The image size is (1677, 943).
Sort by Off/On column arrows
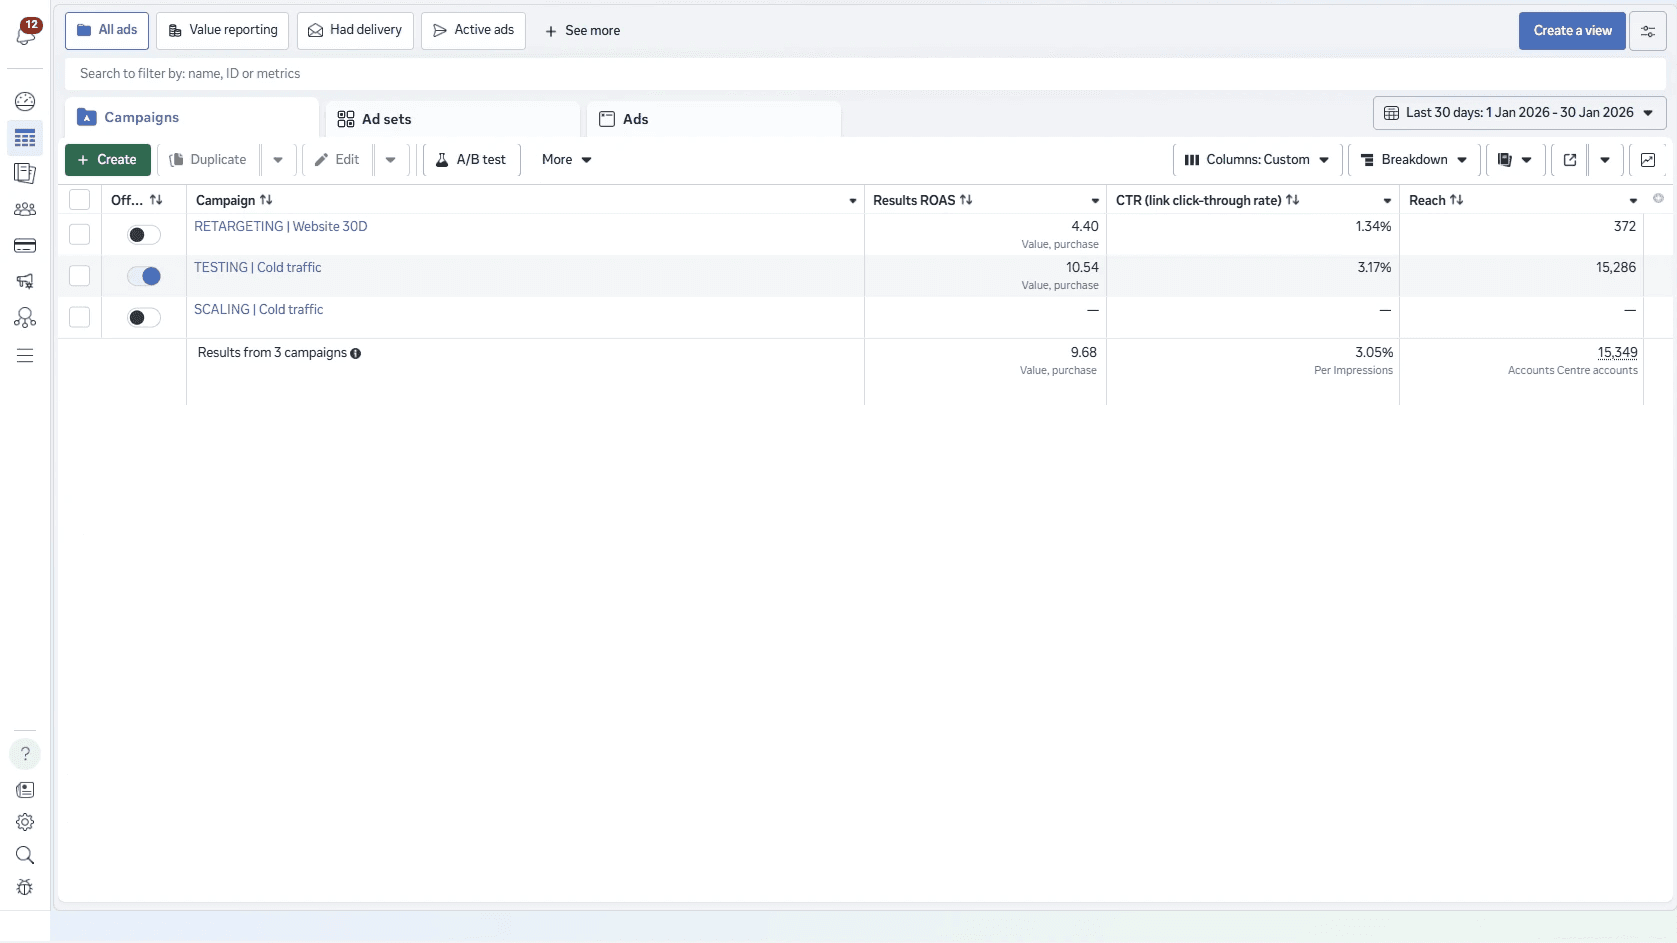click(156, 200)
